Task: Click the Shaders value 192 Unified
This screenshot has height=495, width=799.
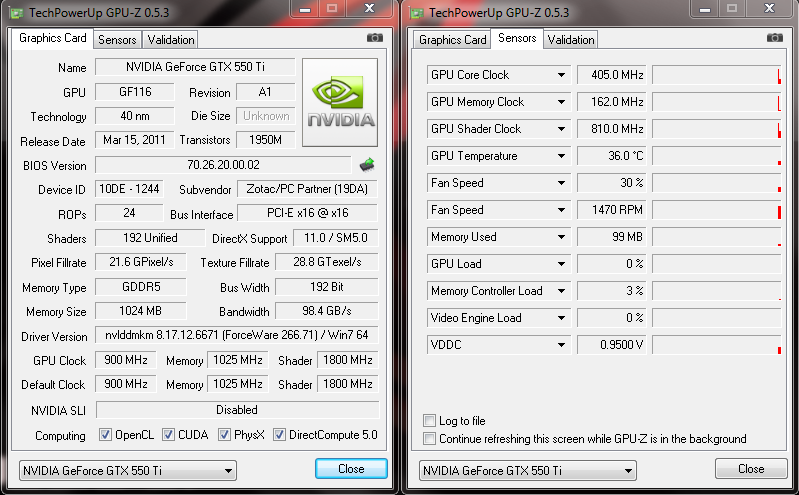Action: 150,238
